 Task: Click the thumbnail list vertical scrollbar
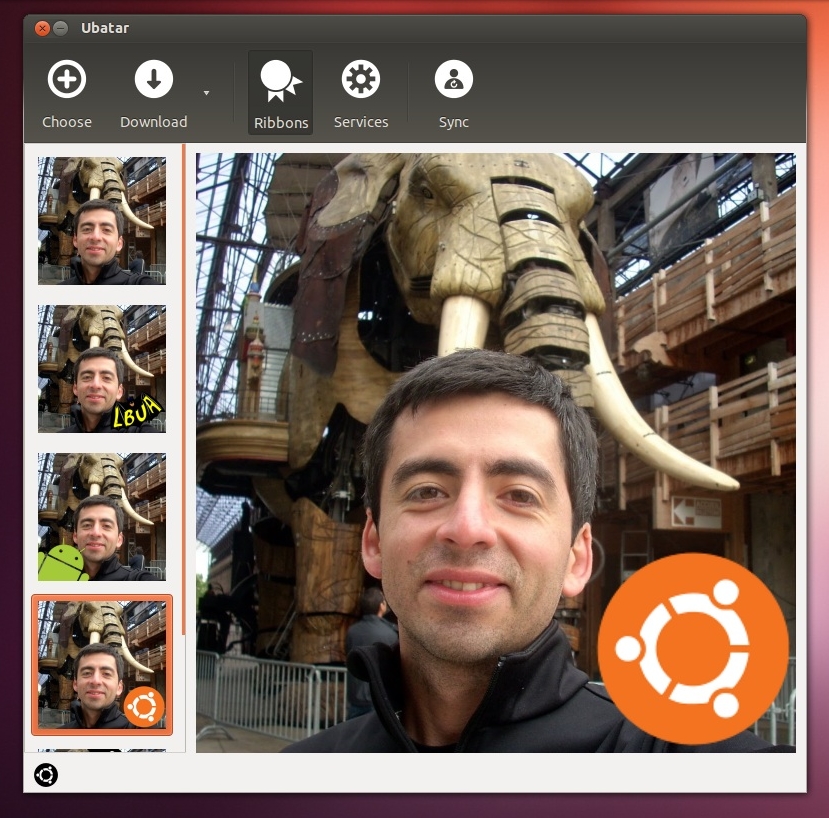click(x=183, y=389)
